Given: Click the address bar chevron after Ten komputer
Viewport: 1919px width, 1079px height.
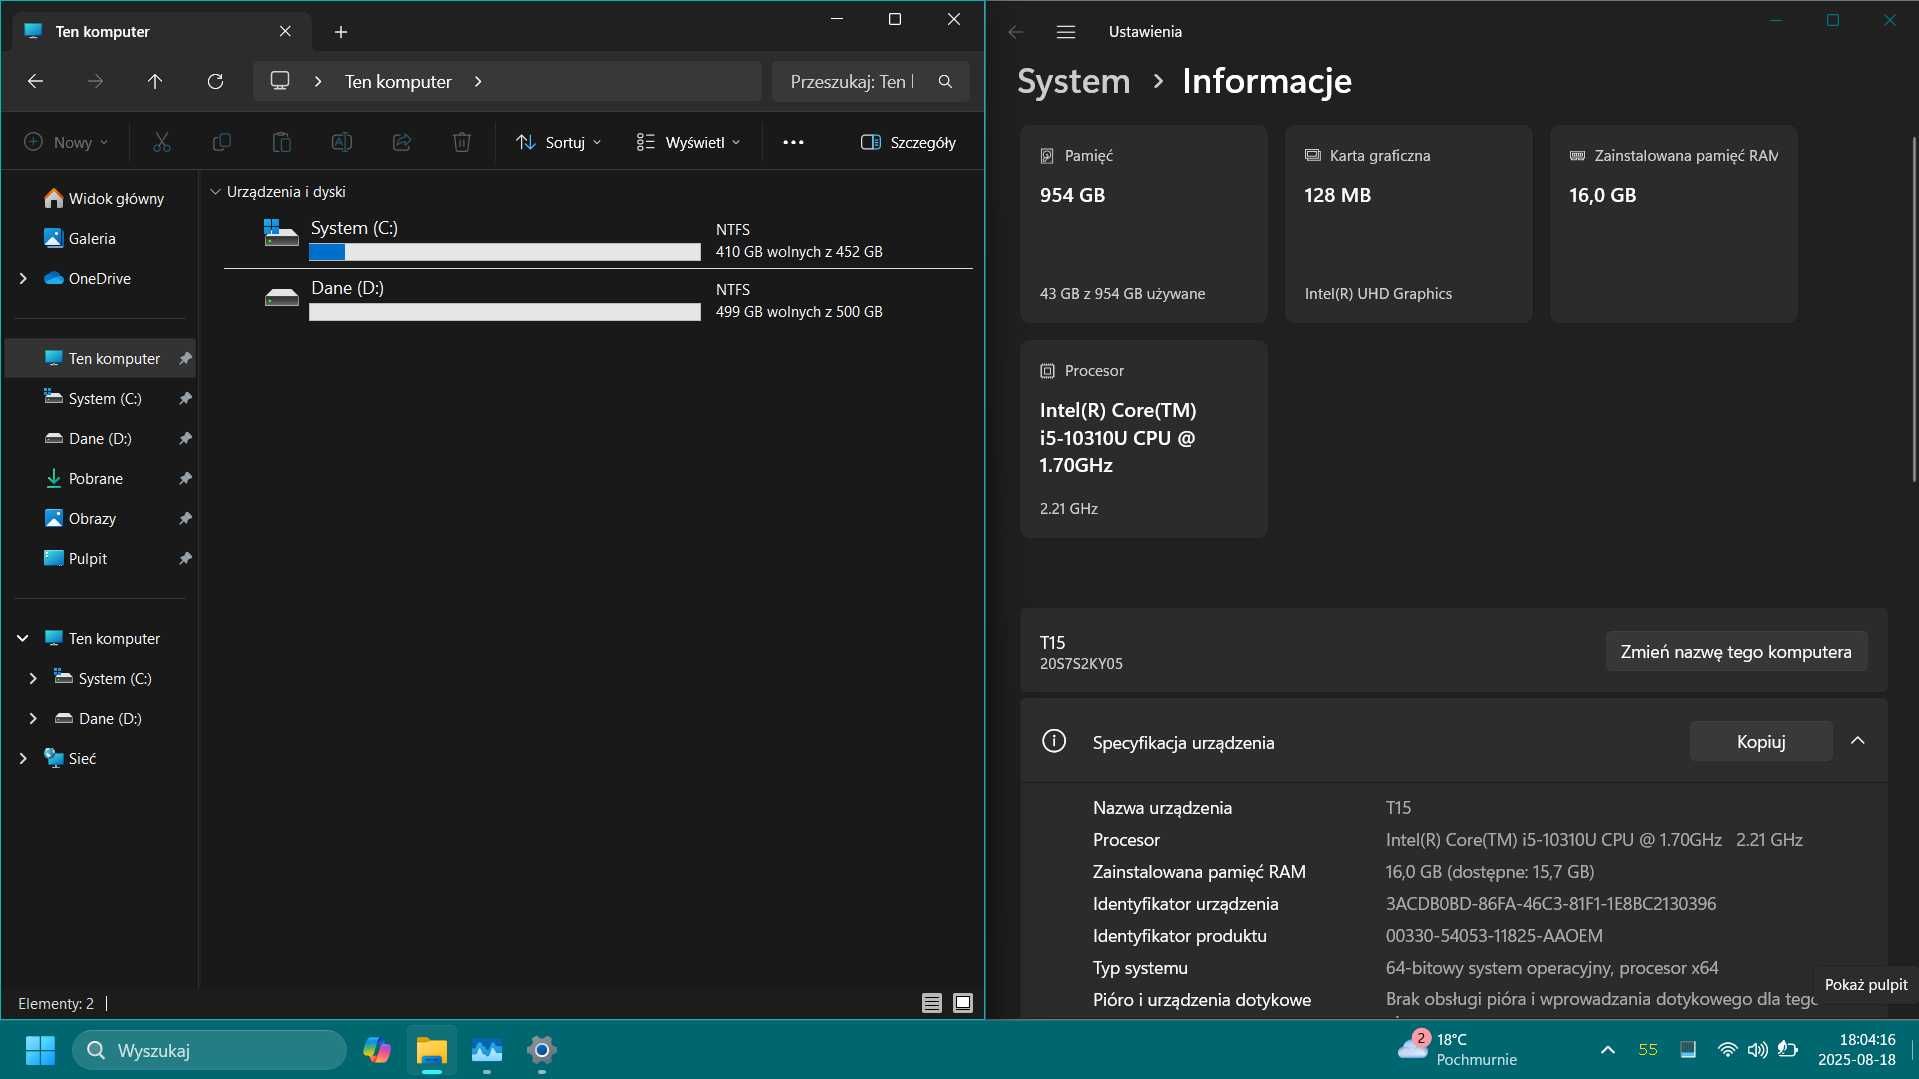Looking at the screenshot, I should [x=478, y=82].
